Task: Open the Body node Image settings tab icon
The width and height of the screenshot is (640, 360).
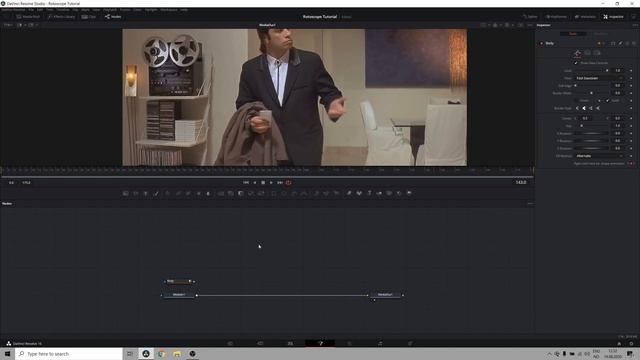Action: point(587,53)
